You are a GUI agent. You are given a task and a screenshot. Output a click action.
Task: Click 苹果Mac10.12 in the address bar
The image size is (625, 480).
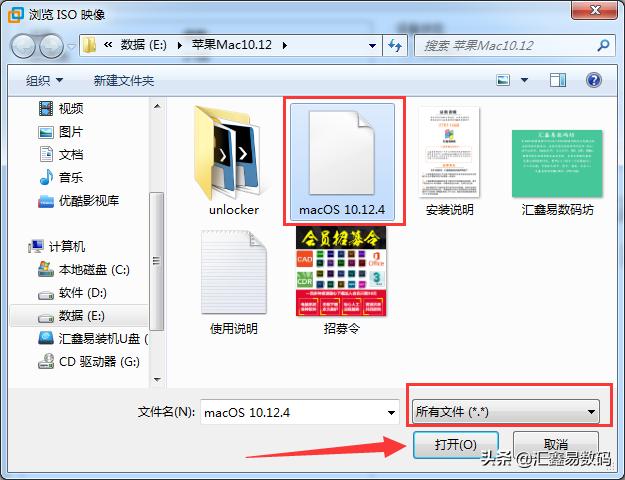232,45
